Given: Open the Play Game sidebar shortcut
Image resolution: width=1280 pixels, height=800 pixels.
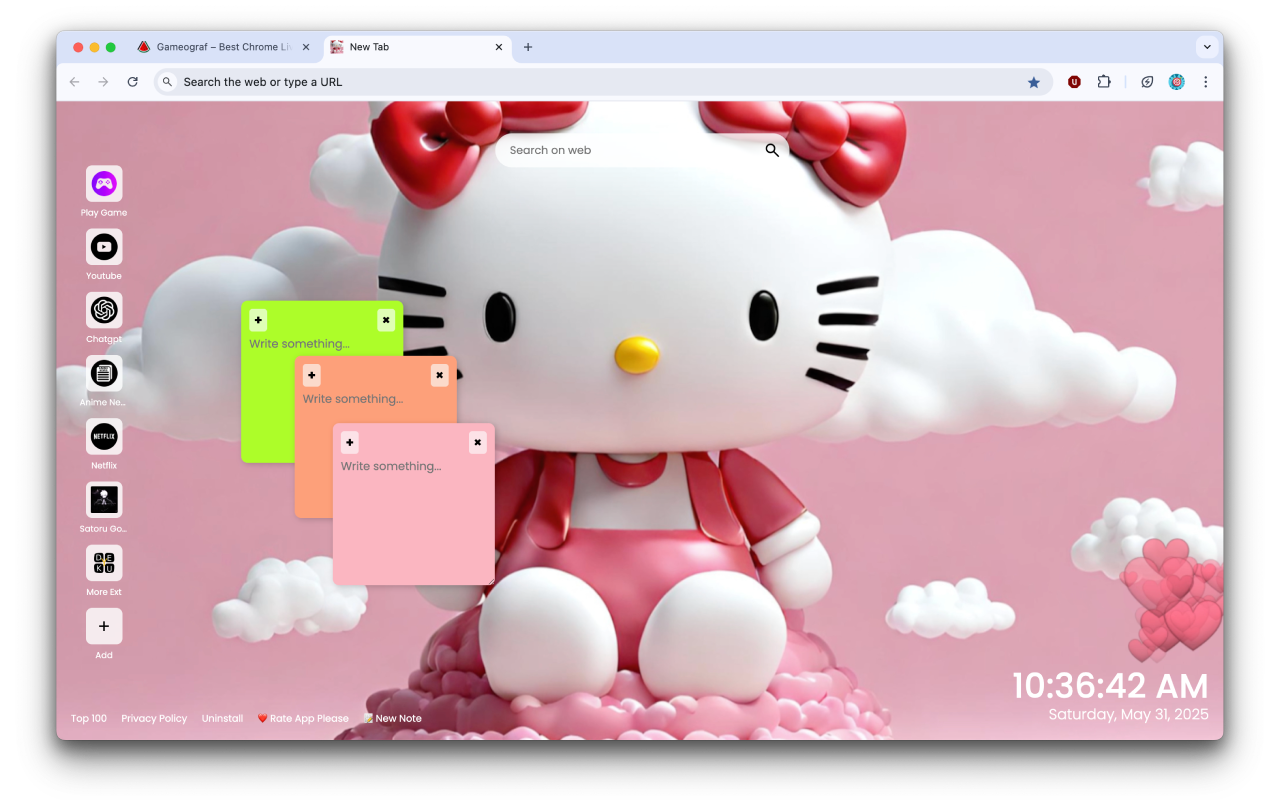Looking at the screenshot, I should tap(104, 183).
